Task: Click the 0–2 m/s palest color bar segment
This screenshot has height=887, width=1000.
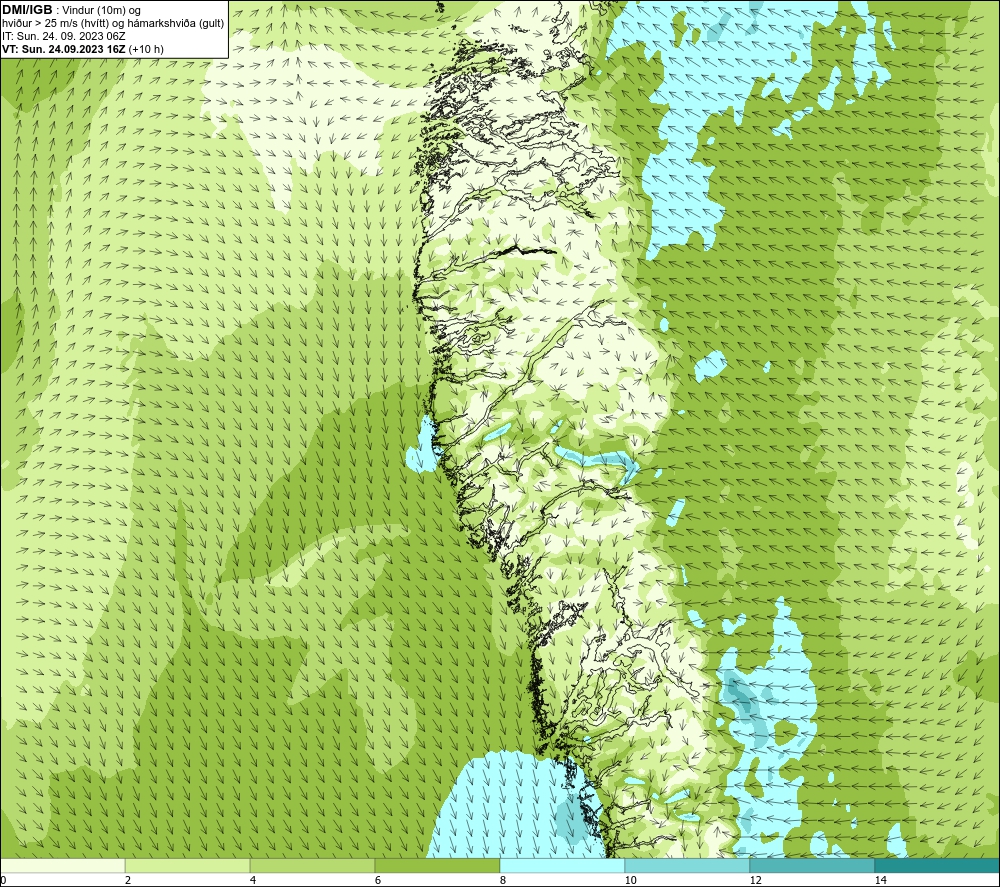Action: (62, 865)
